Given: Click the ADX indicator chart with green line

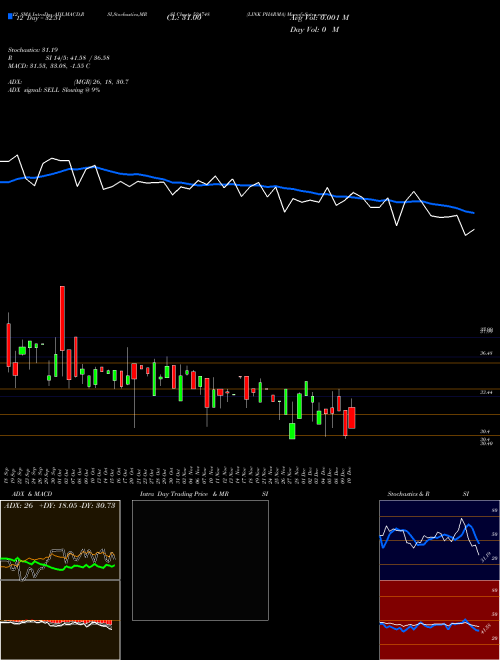Looking at the screenshot, I should (60, 540).
